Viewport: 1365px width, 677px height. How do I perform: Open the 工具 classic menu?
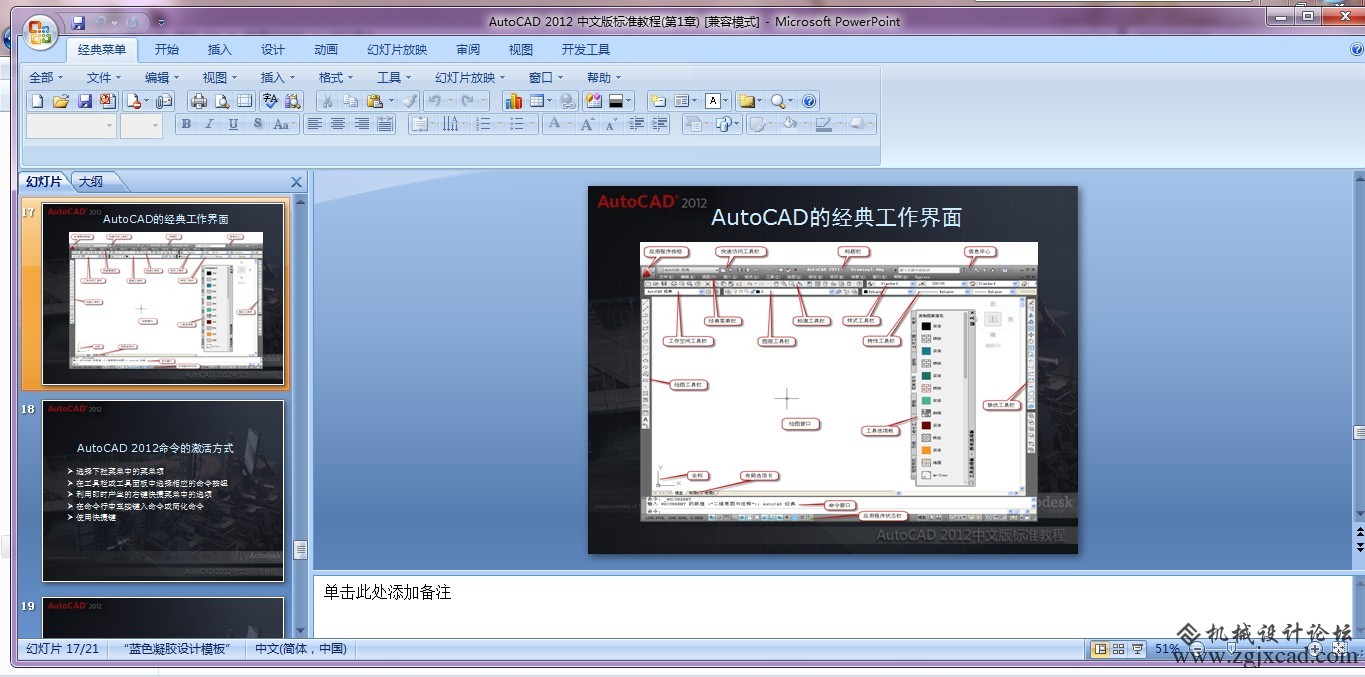point(394,77)
